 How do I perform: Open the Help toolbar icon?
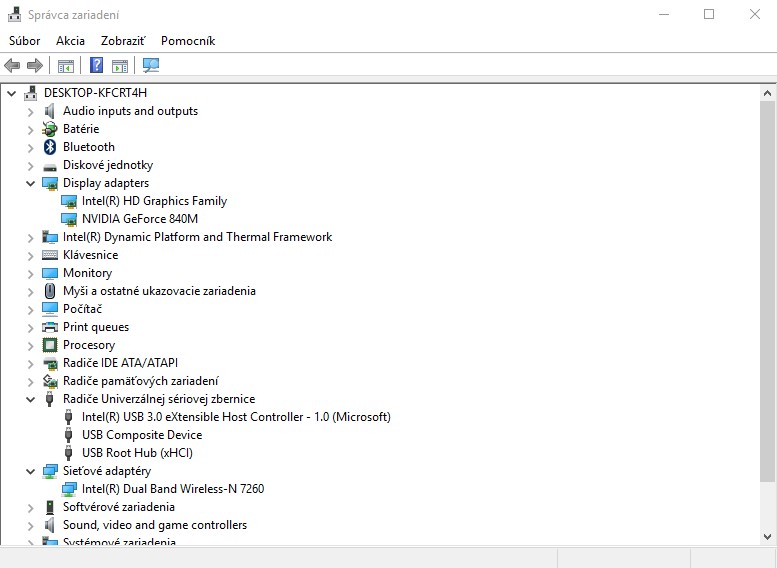[x=96, y=65]
